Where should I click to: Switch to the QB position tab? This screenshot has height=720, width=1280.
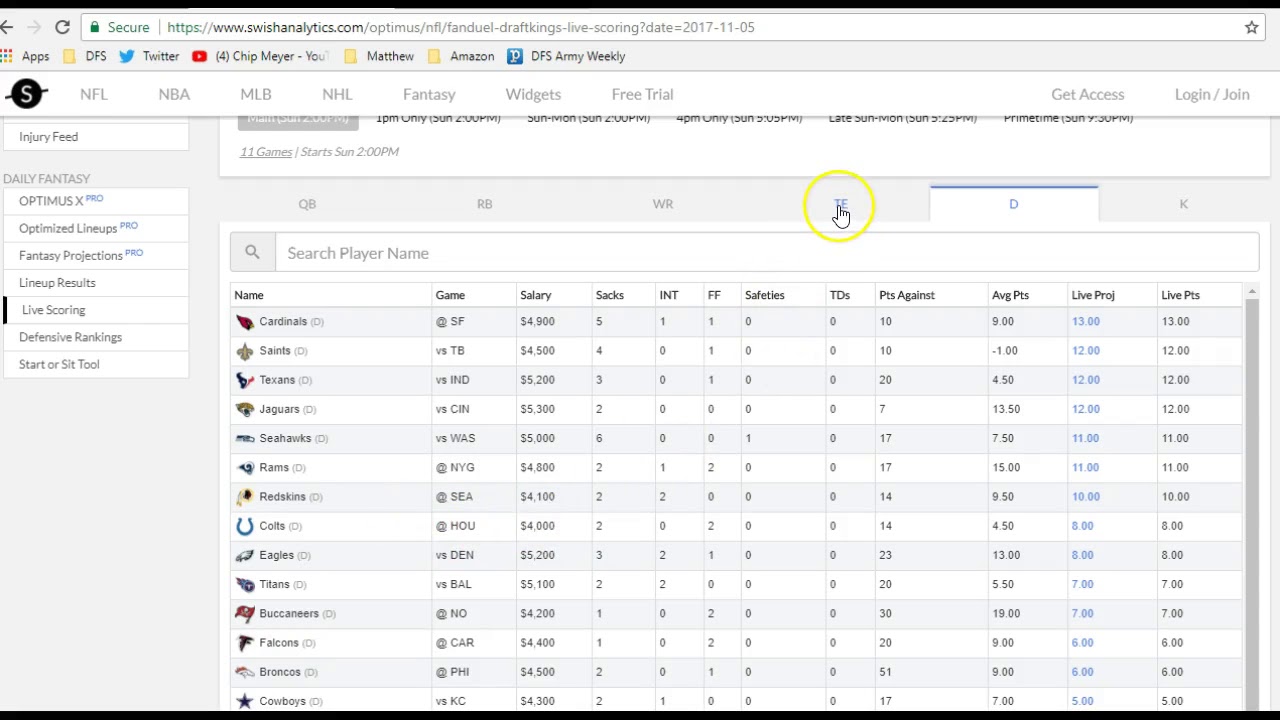[x=307, y=204]
